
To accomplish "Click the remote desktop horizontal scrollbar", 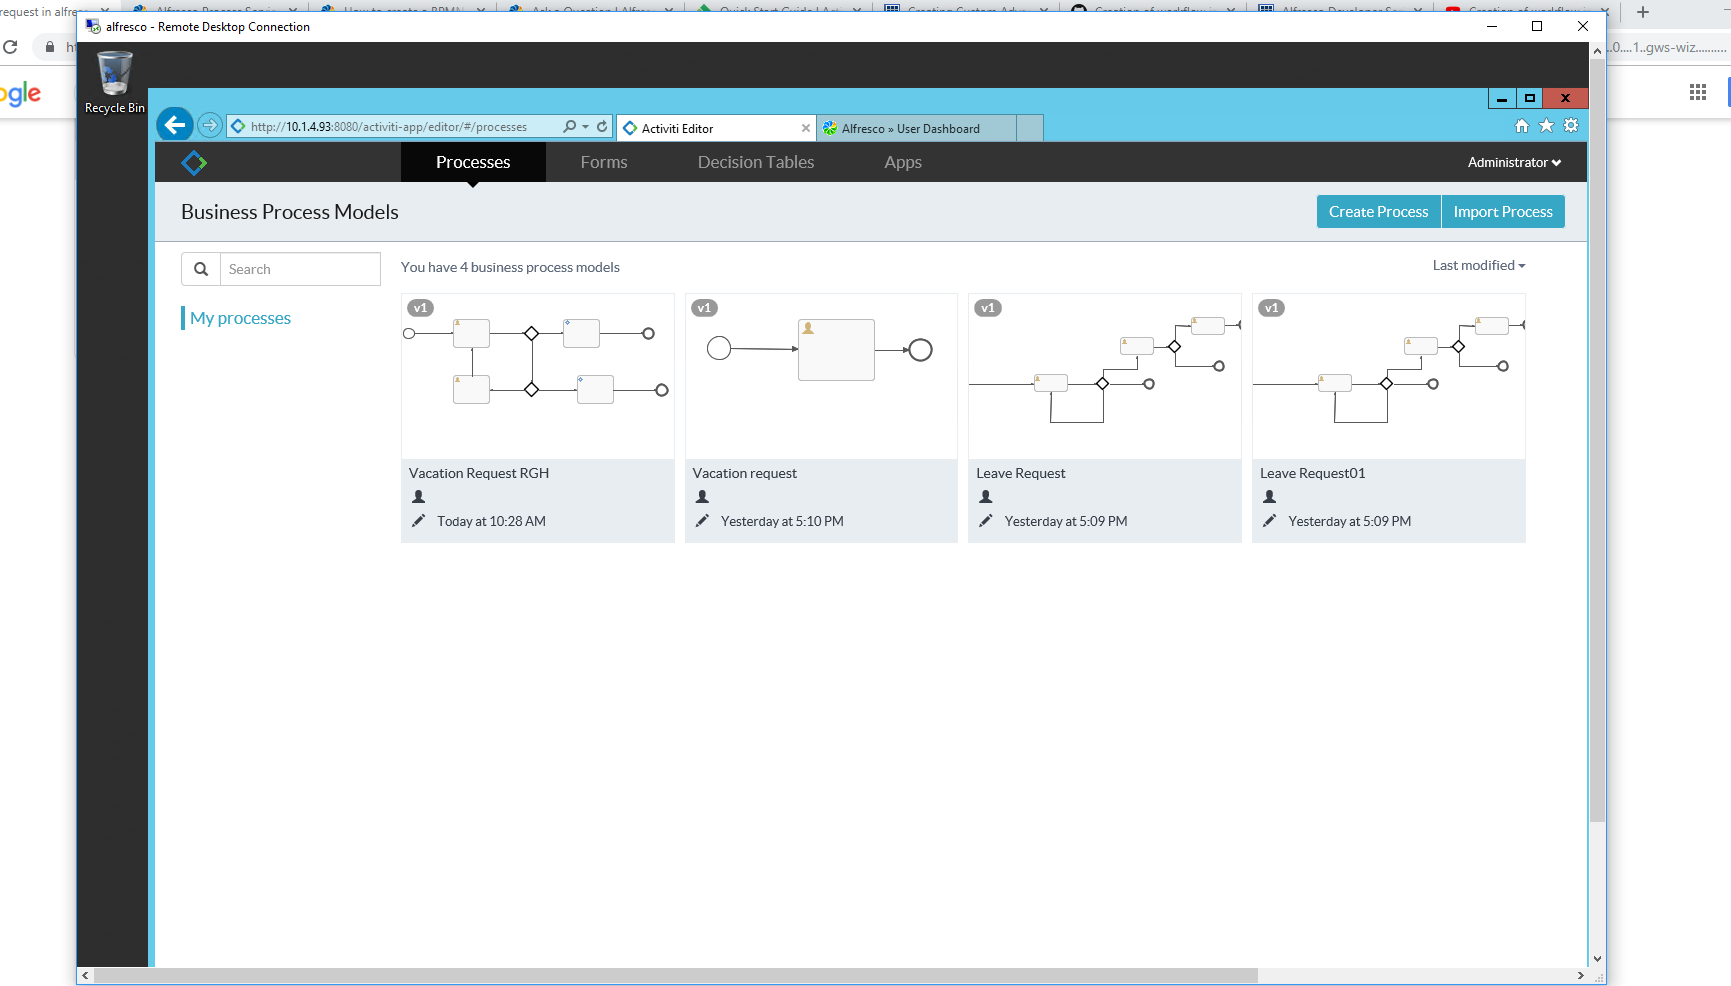I will click(676, 975).
